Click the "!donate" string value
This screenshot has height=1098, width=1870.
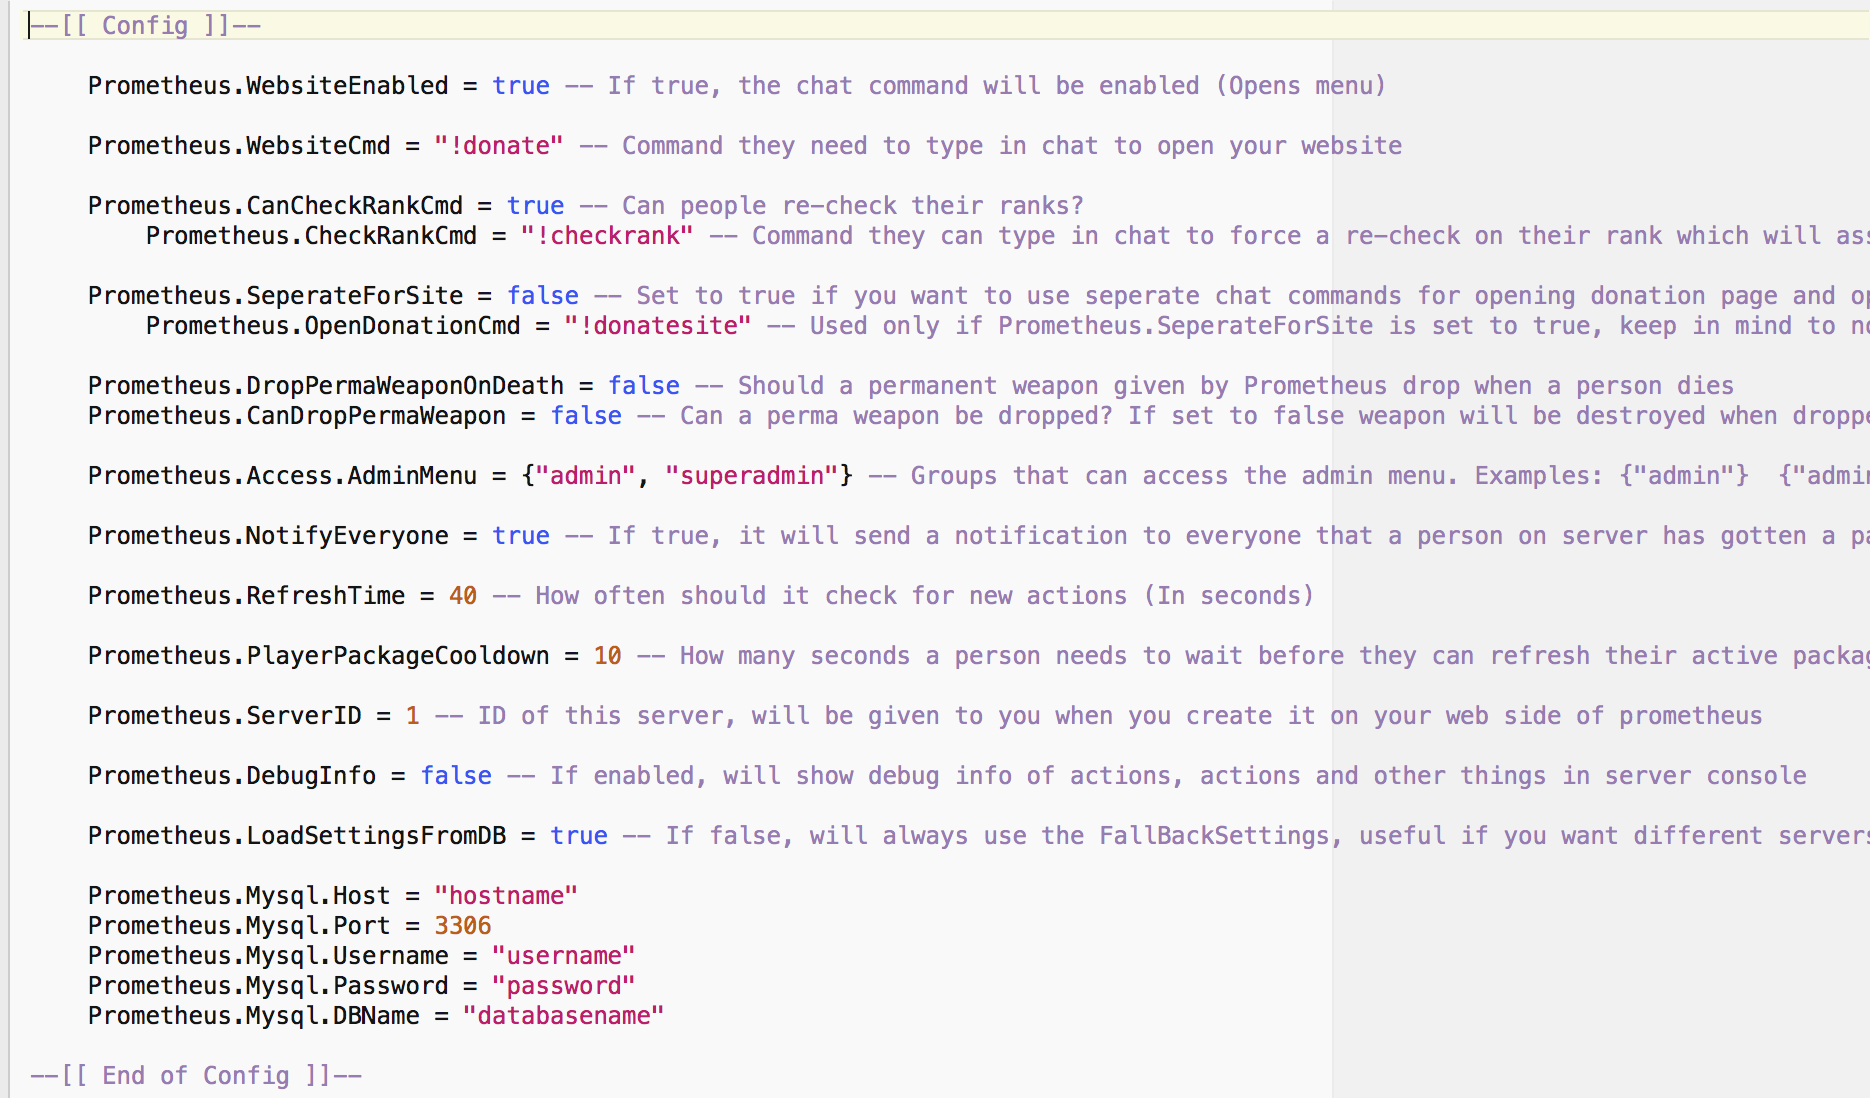pos(499,146)
